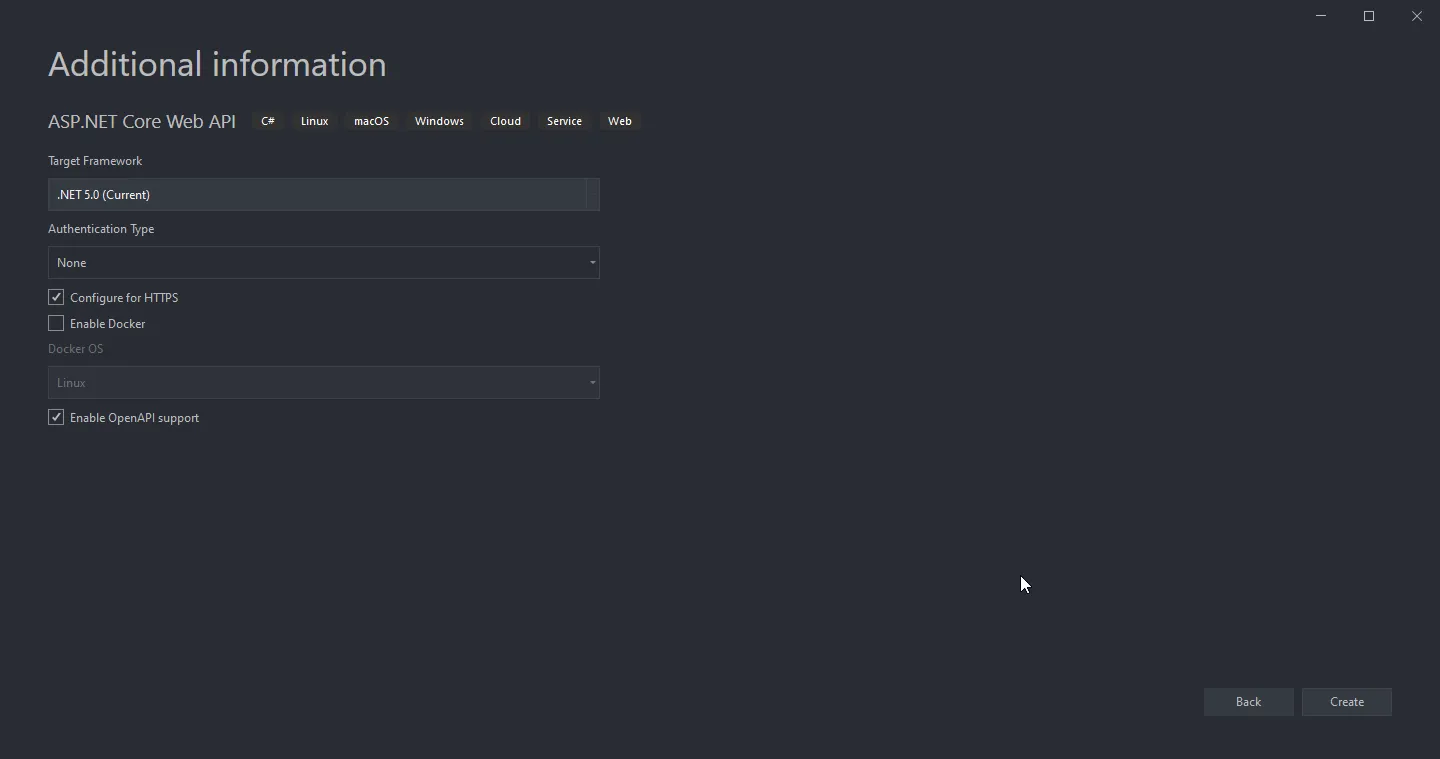
Task: Go back using the Back button
Action: click(x=1248, y=702)
